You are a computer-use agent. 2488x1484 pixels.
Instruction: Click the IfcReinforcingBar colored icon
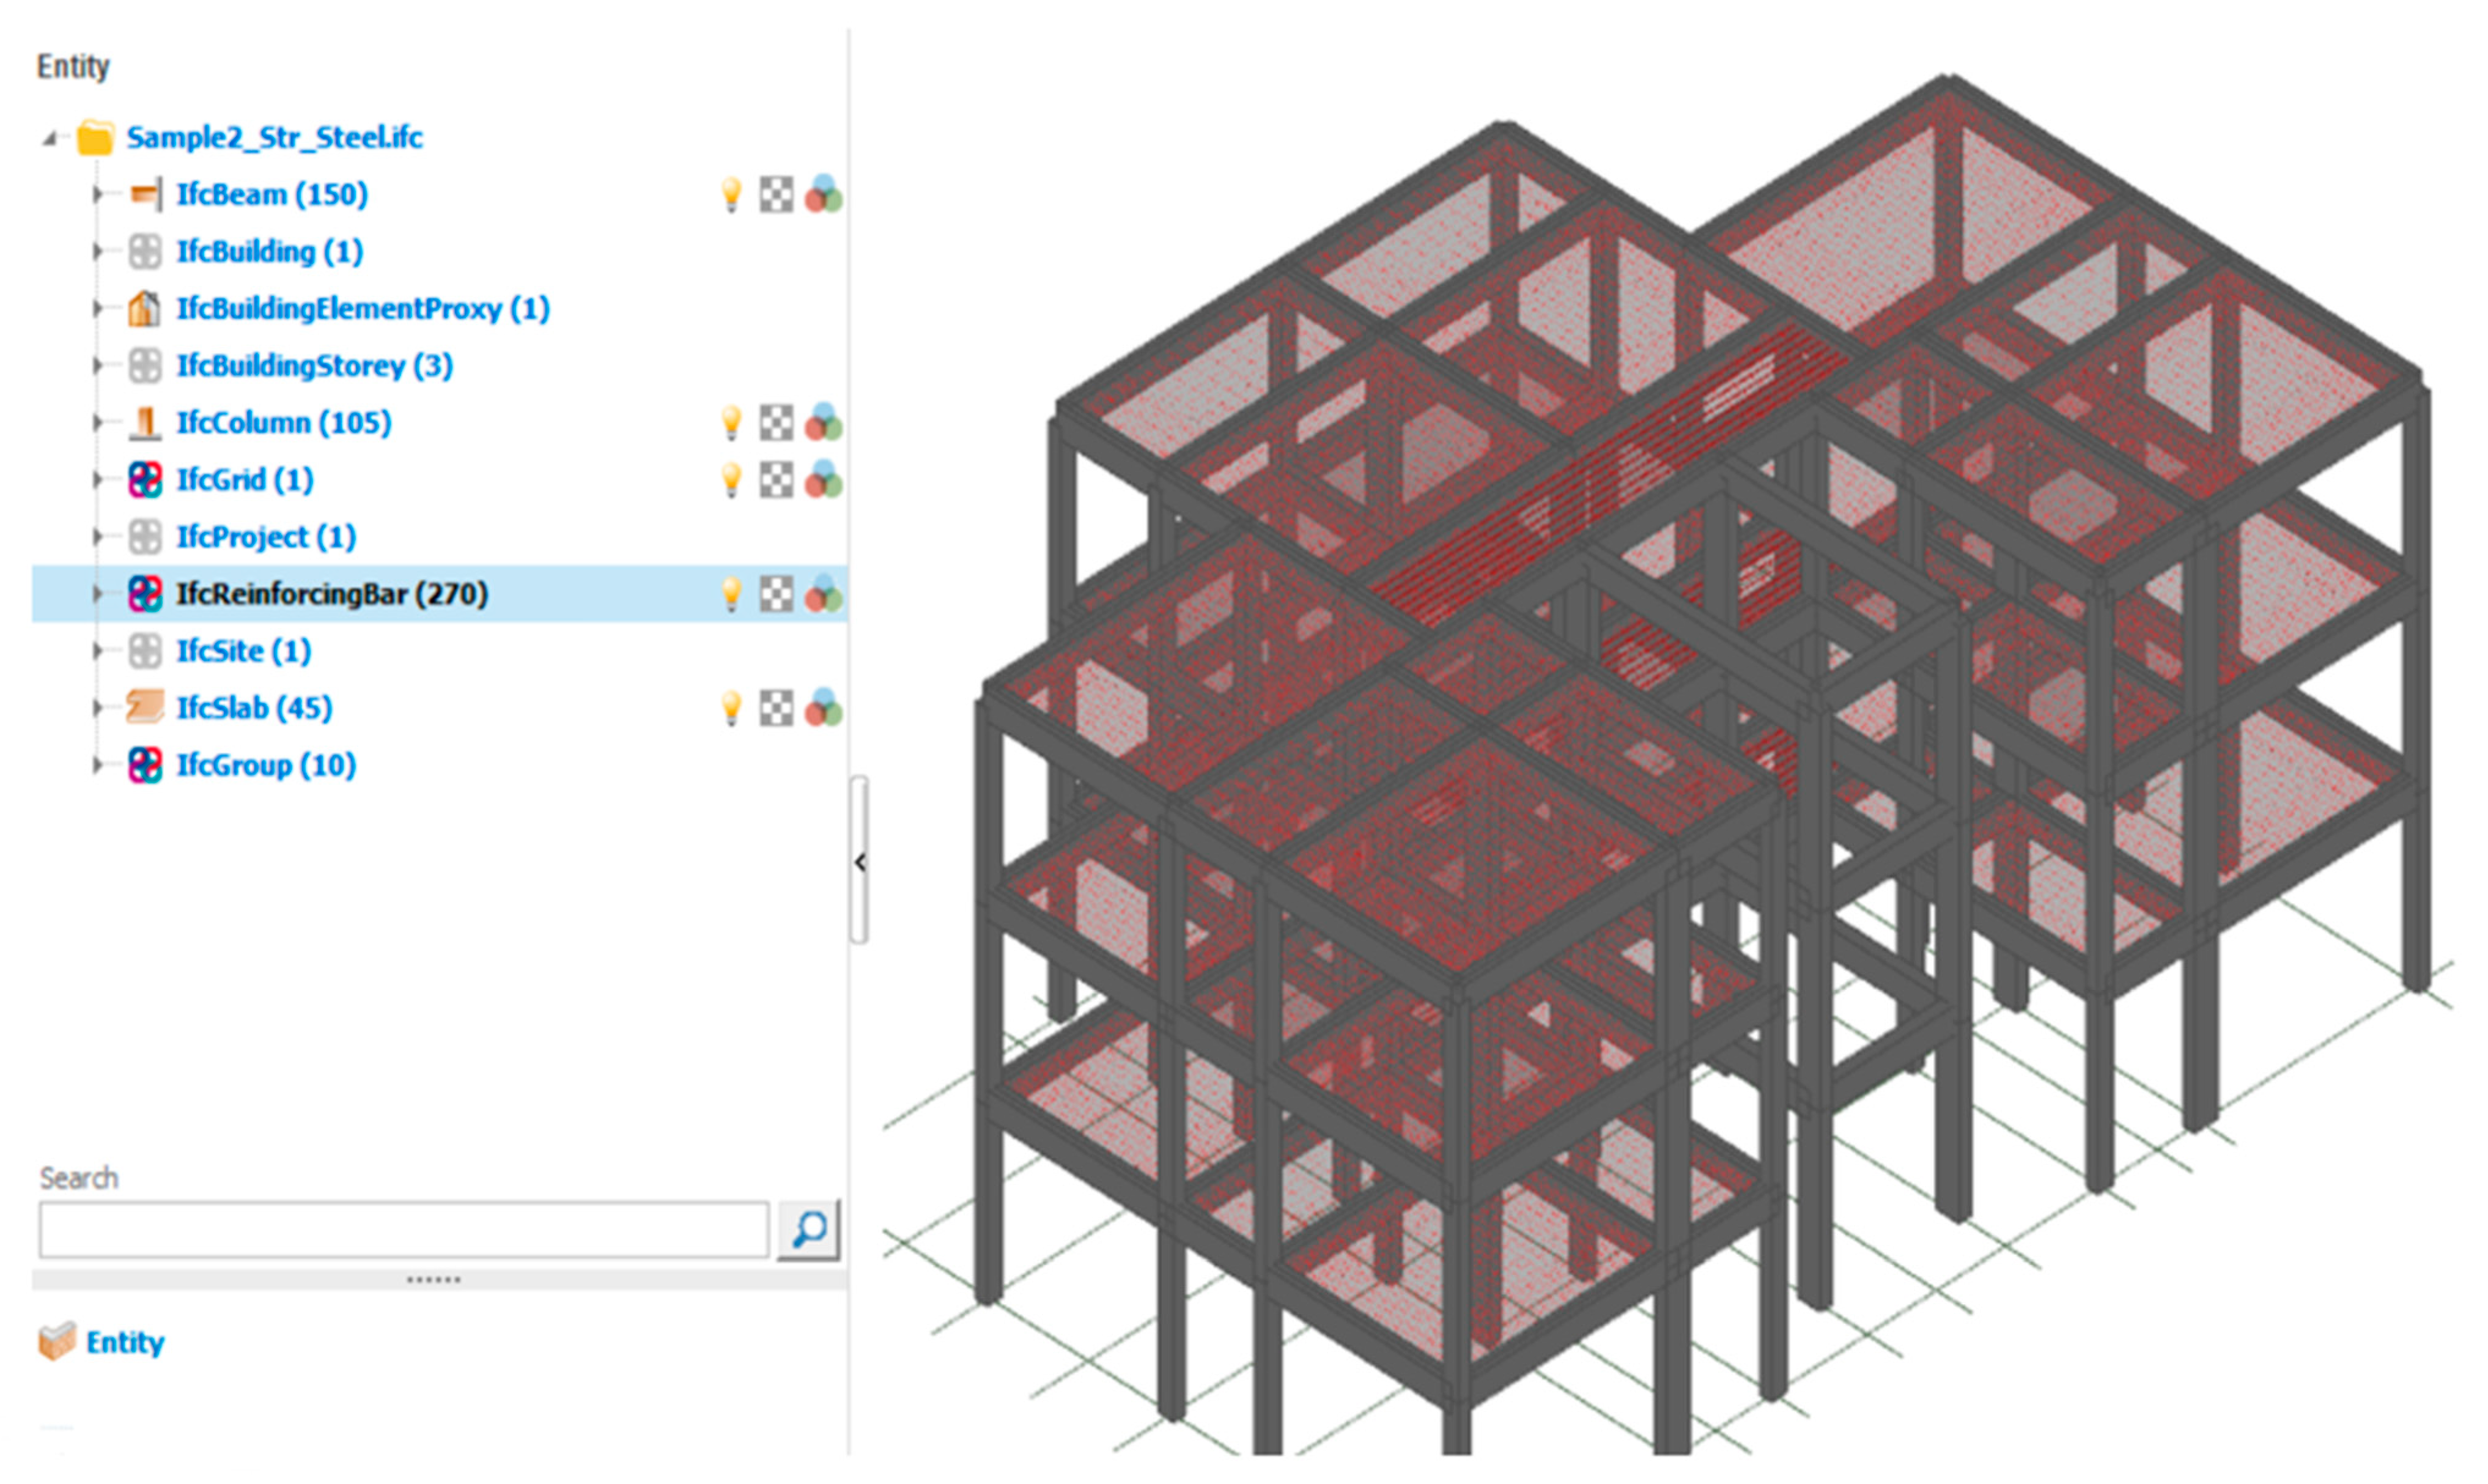click(145, 594)
